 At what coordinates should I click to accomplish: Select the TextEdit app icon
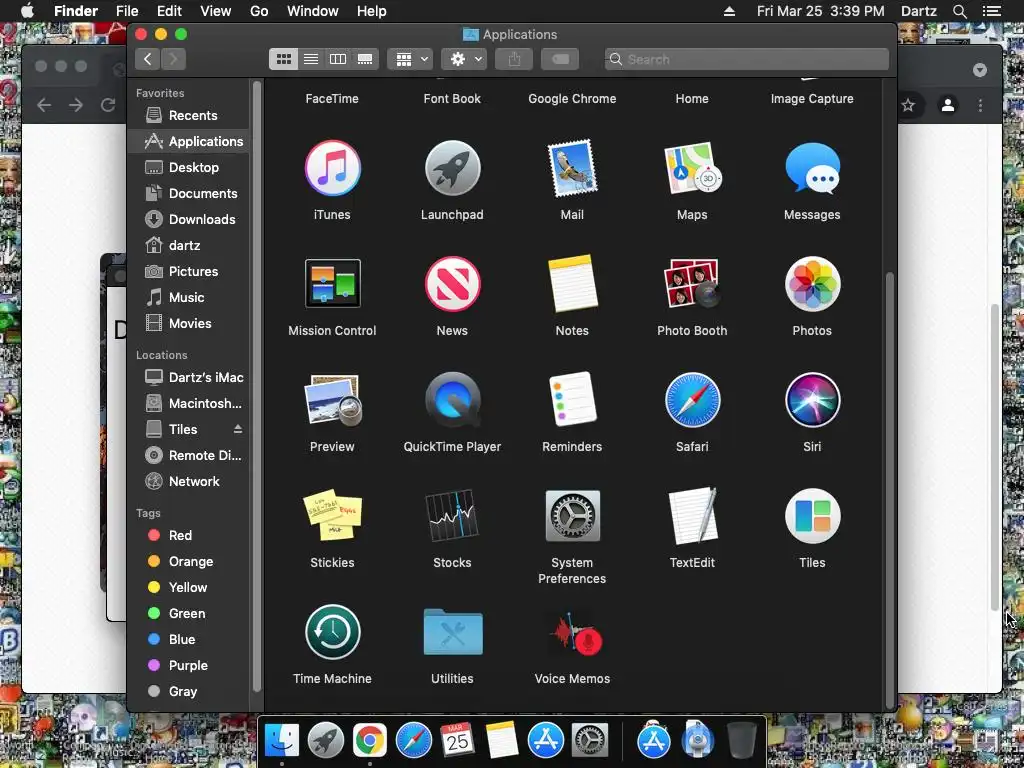coord(692,515)
